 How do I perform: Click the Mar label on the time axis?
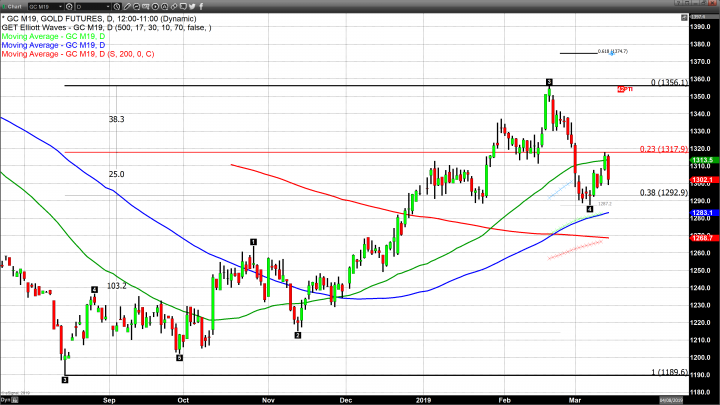pos(575,400)
